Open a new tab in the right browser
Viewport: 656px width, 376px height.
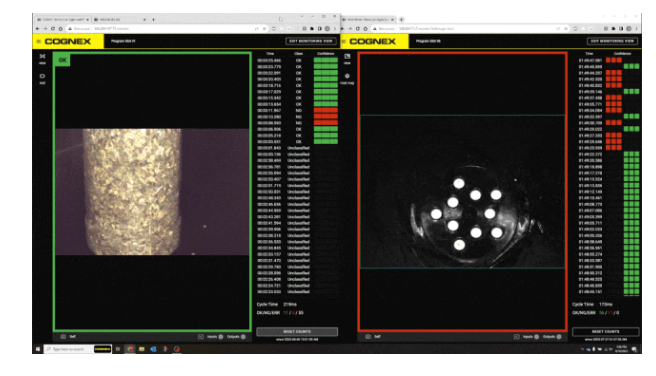coord(401,19)
